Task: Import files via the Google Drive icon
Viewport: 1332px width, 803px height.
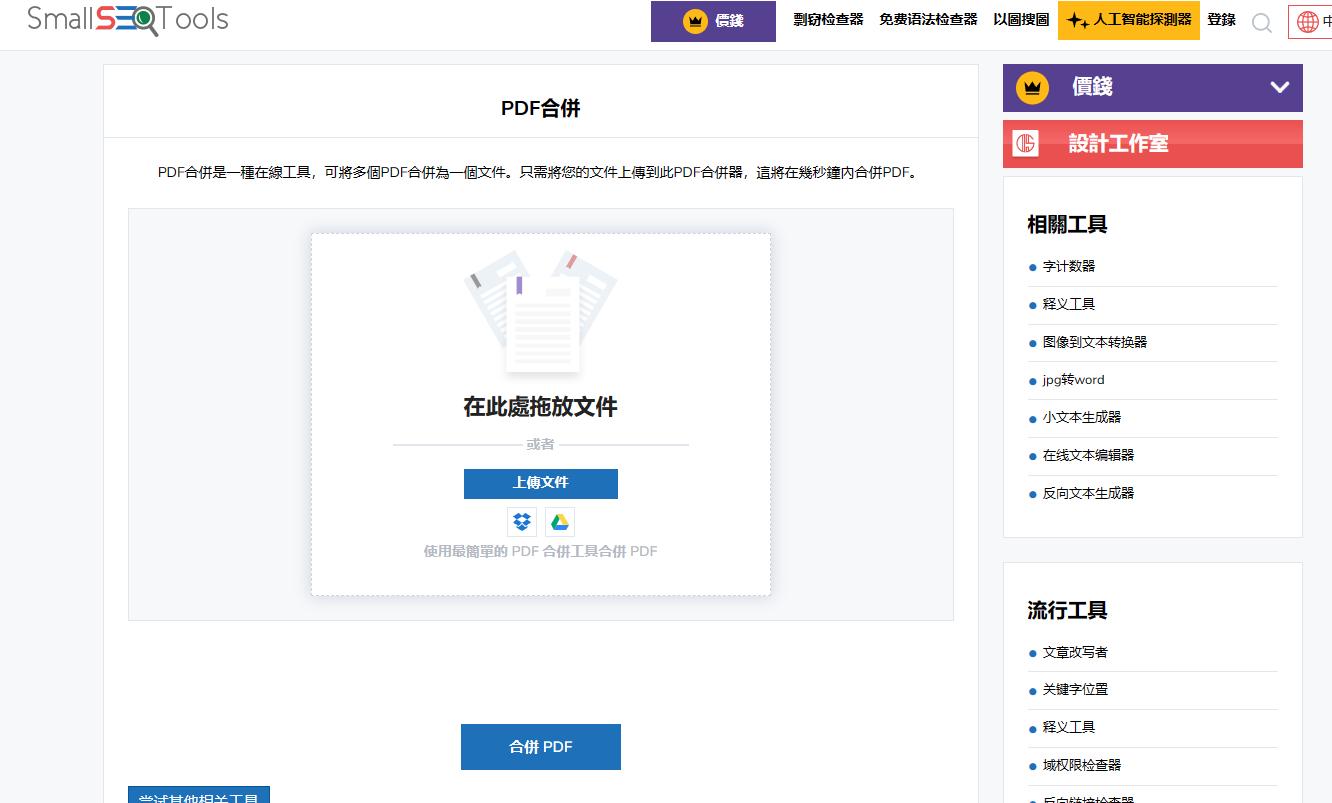Action: [x=560, y=521]
